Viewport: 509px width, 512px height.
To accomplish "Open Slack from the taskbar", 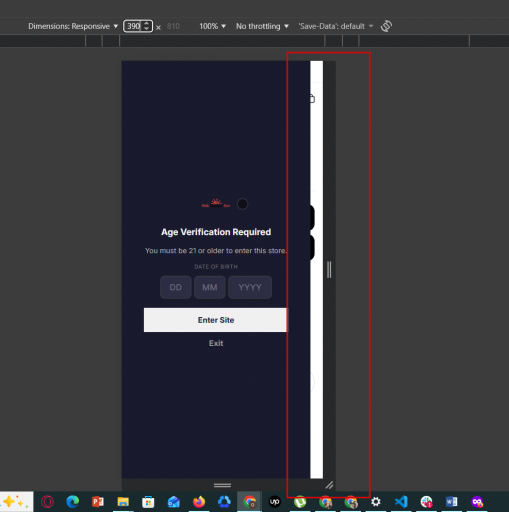I will click(427, 502).
